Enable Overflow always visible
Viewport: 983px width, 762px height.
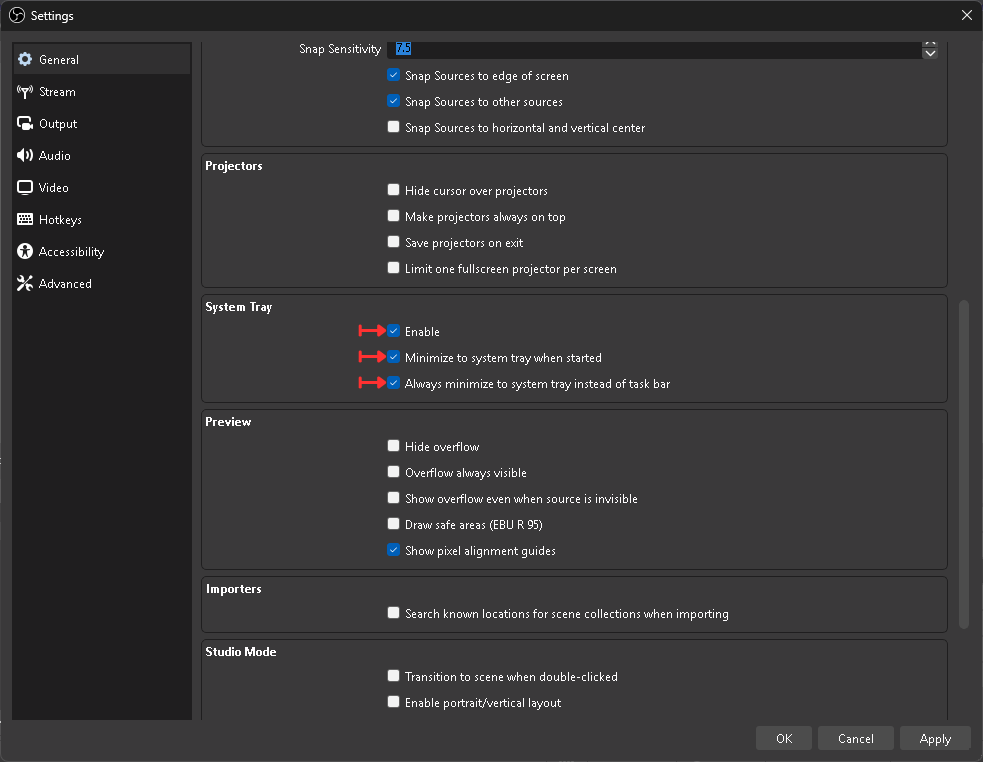tap(394, 472)
